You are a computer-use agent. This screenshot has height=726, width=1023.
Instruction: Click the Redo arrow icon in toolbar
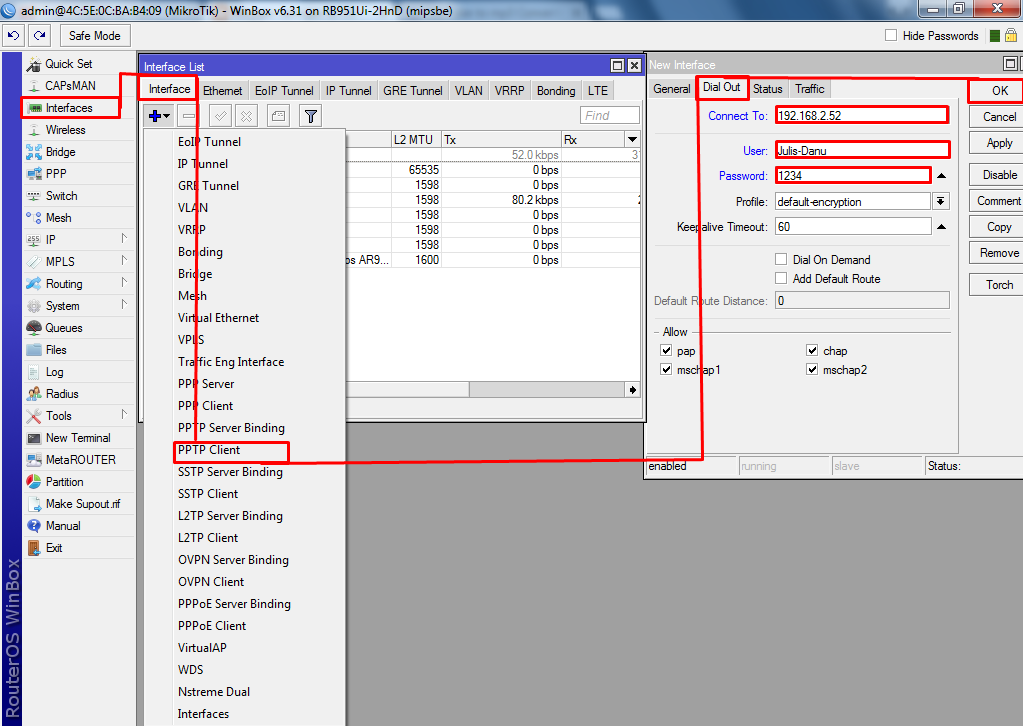click(40, 35)
